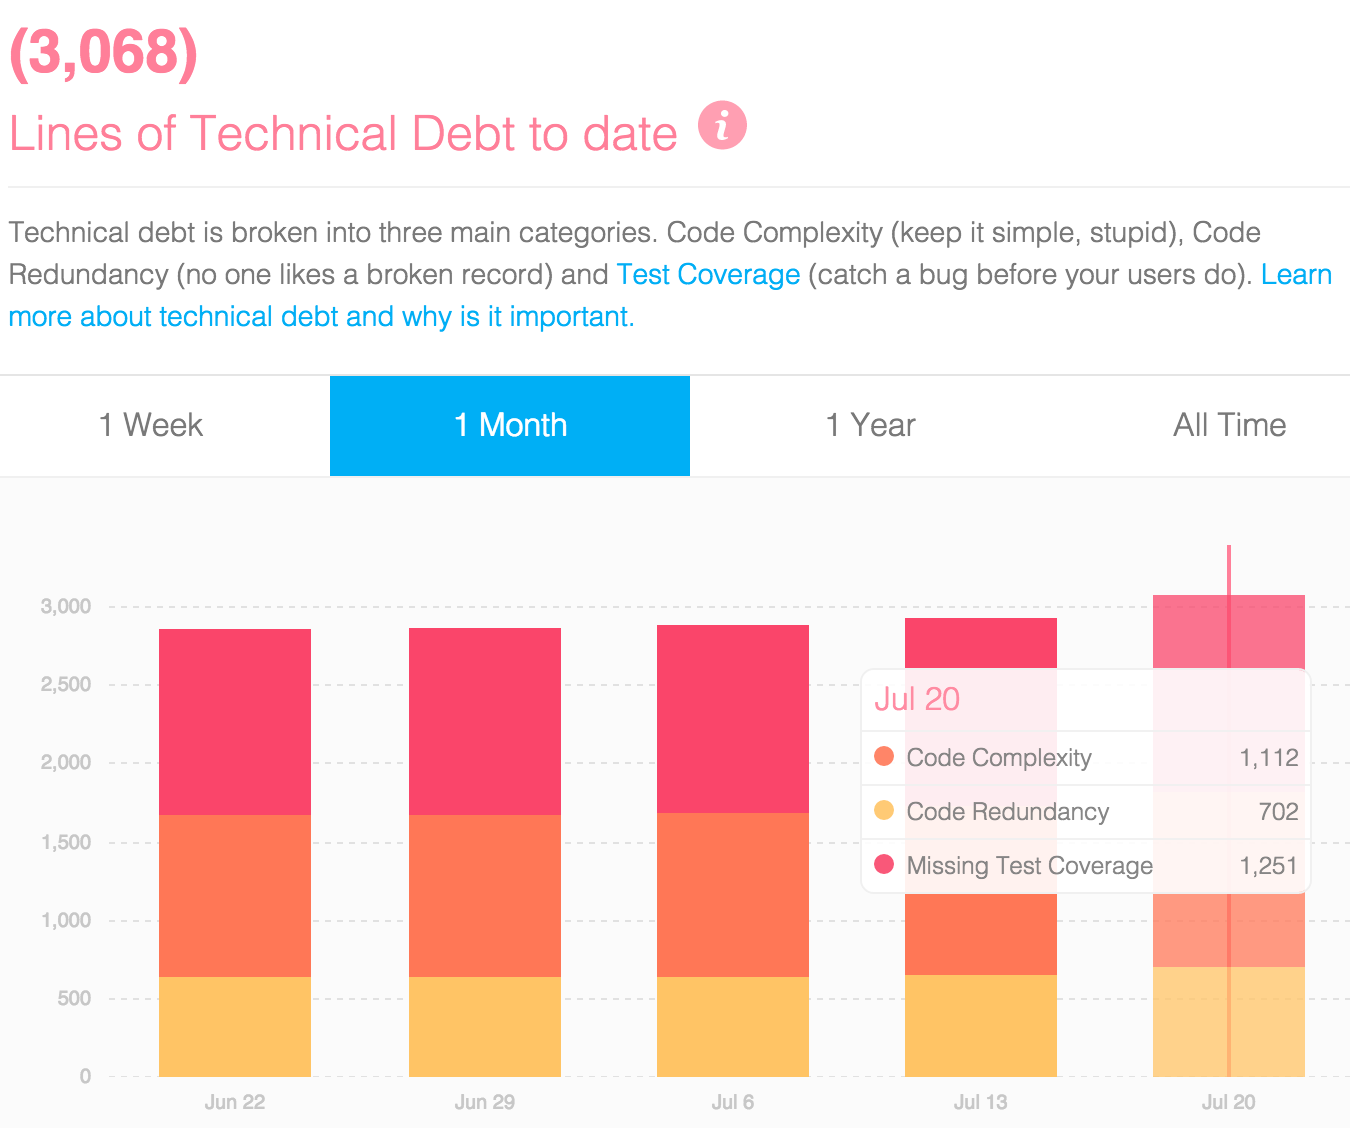Click the Code Complexity orange legend dot
The width and height of the screenshot is (1350, 1128).
point(884,756)
